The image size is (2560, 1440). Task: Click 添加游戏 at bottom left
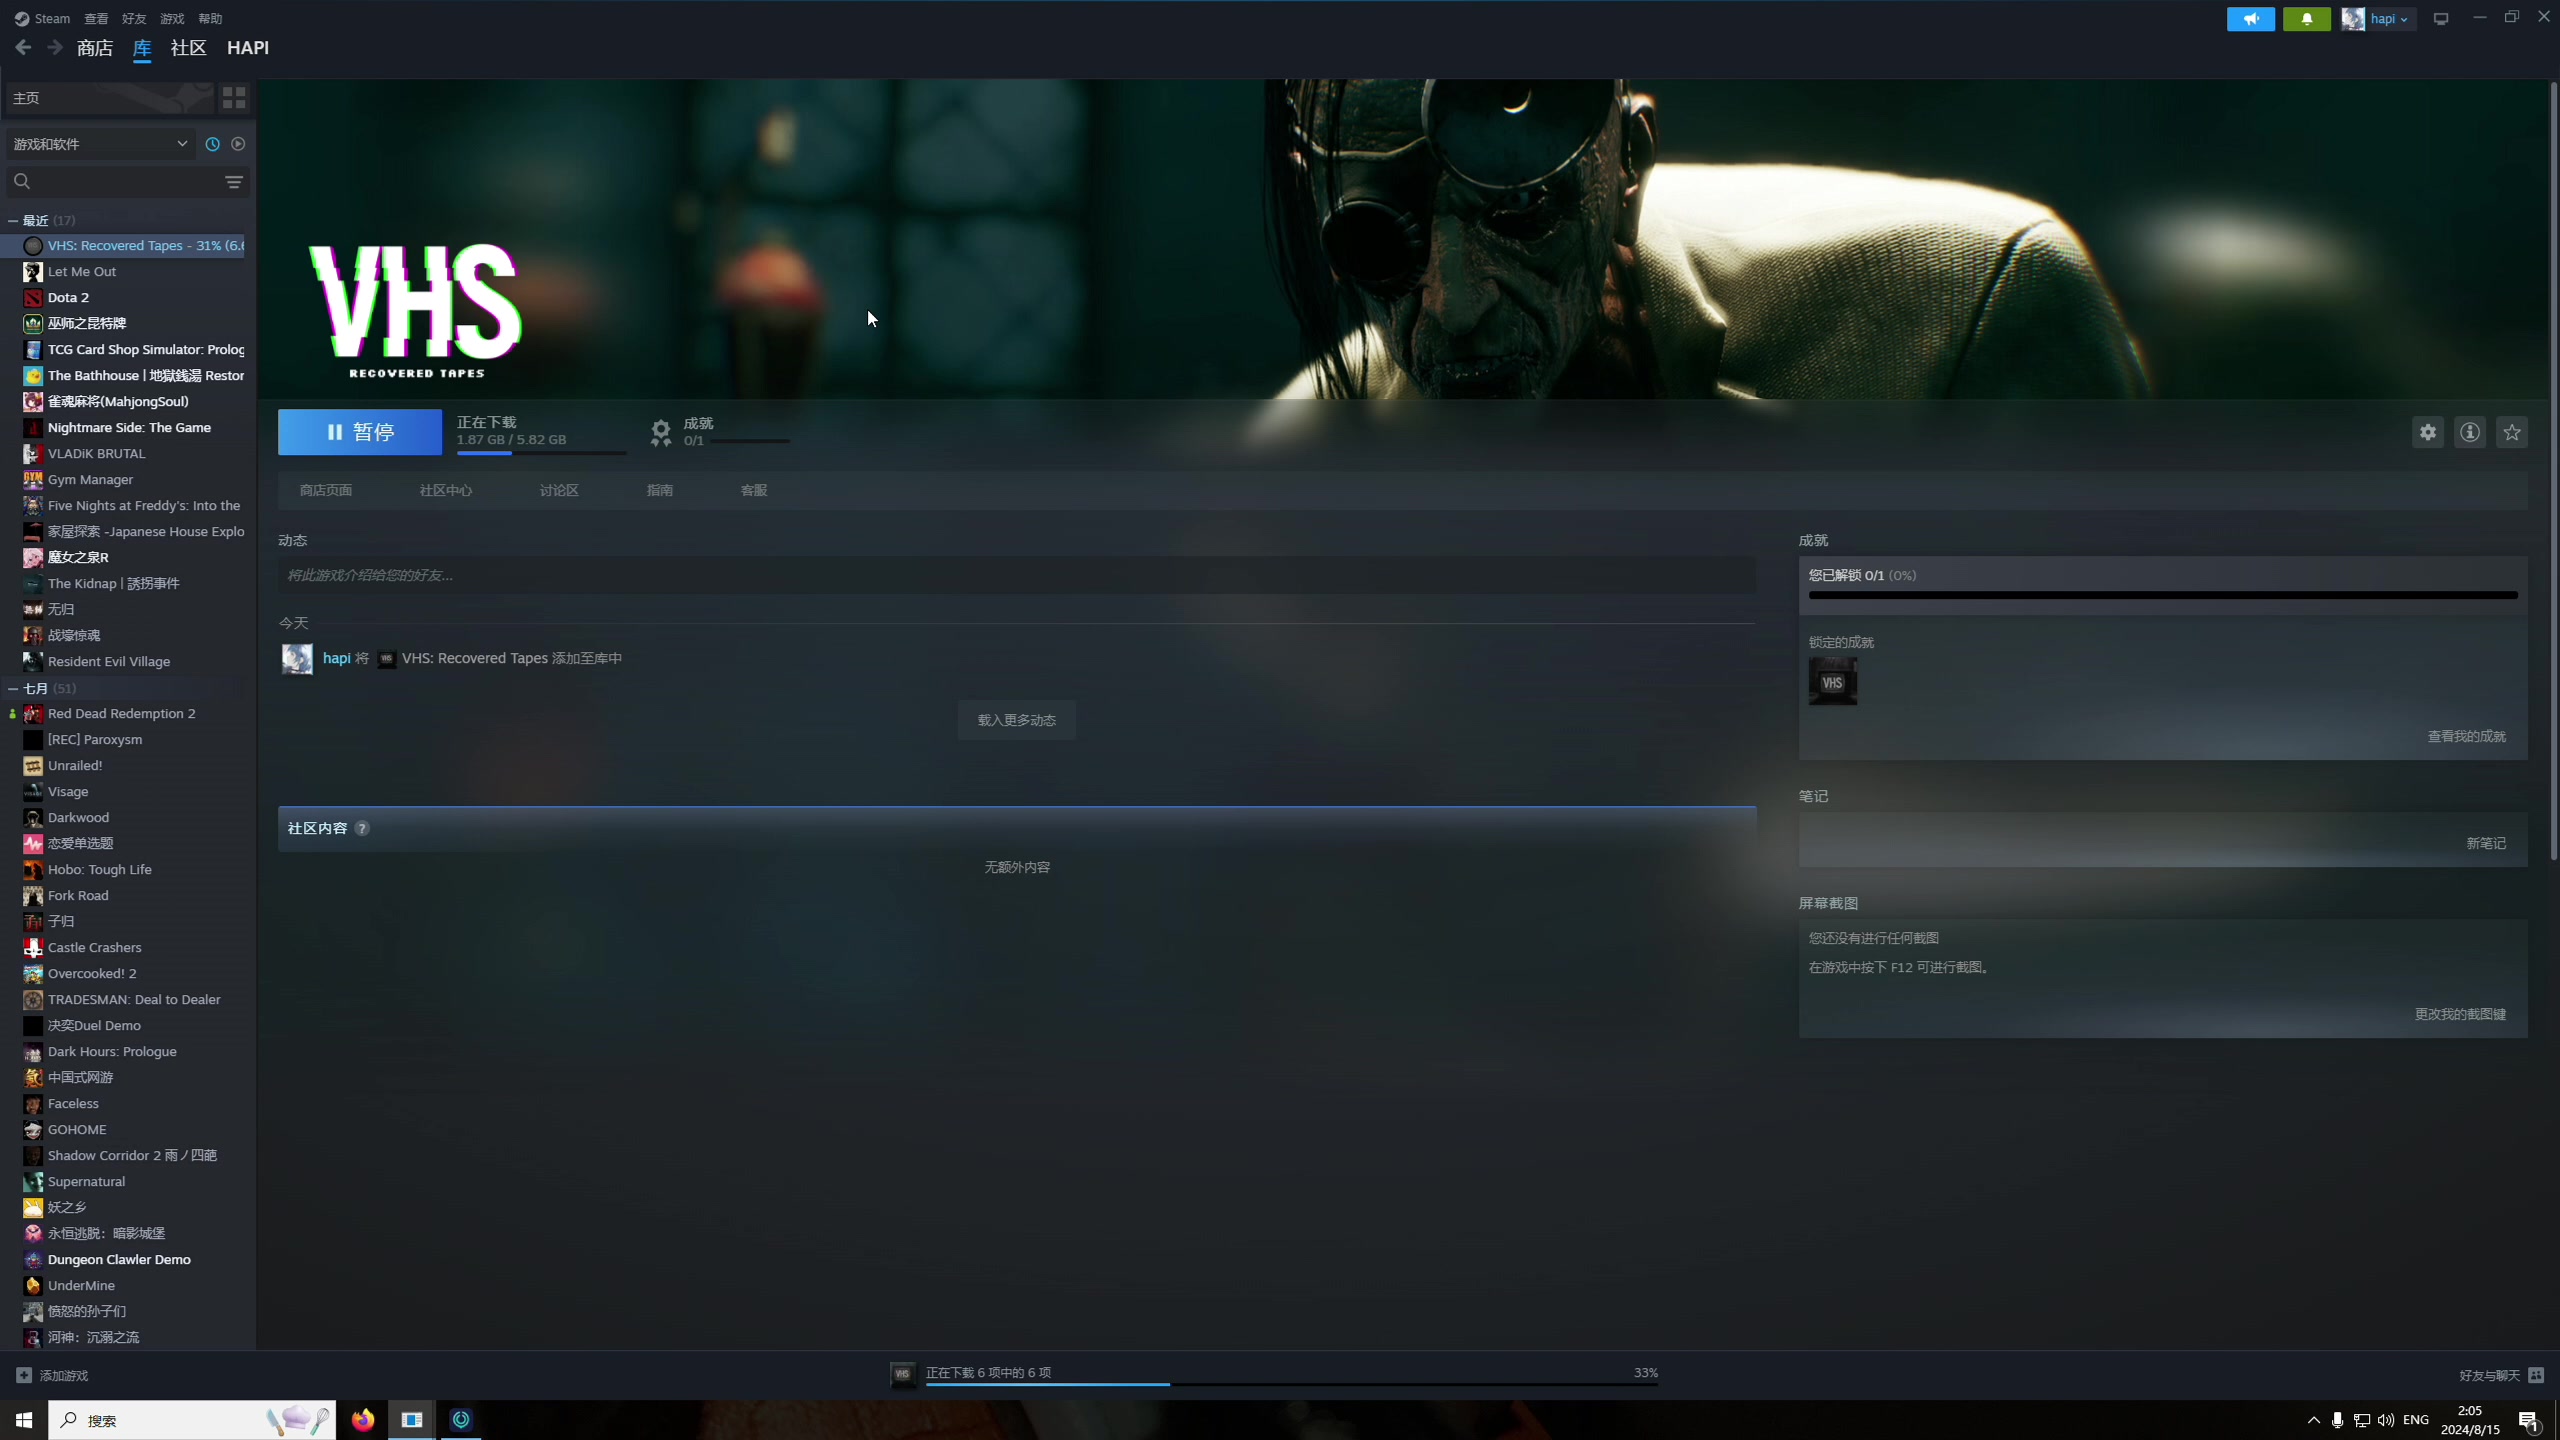point(64,1375)
